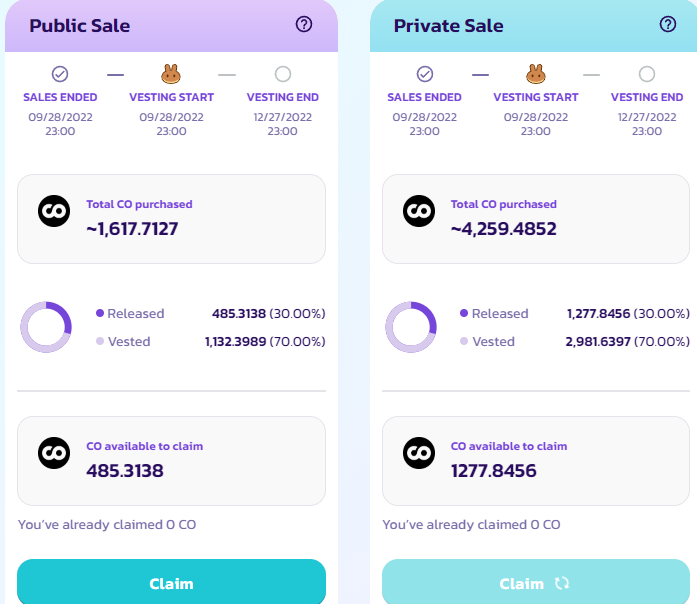The height and width of the screenshot is (604, 697).
Task: Click Private Sale 'Sales Ended' checkmark icon
Action: [x=425, y=74]
